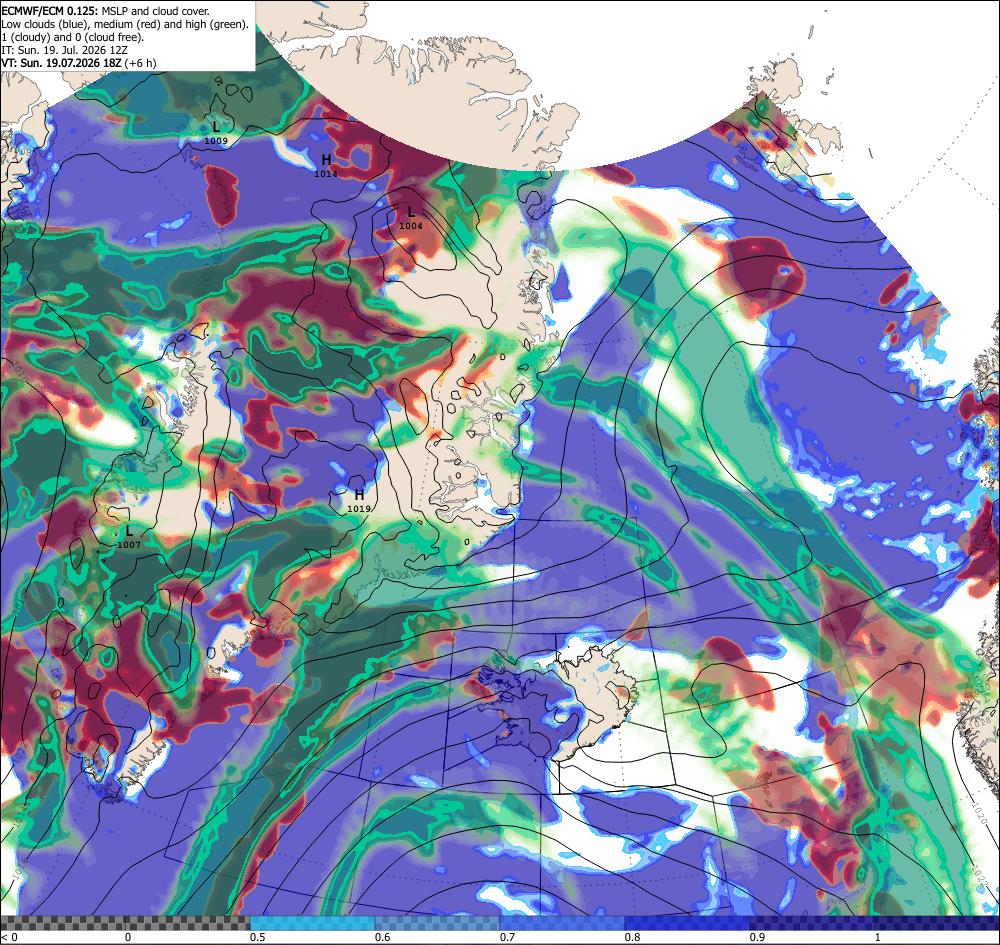The image size is (1000, 945).
Task: Click the '1 (cloudy) and 0 (cloud free).' line
Action: click(73, 37)
